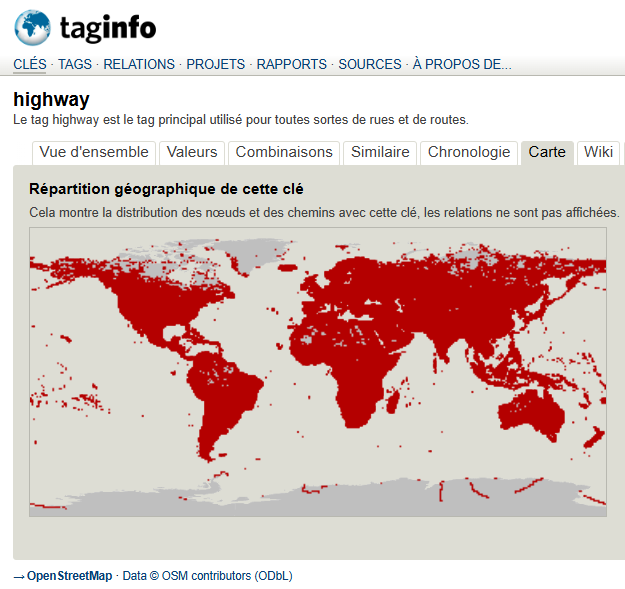Select the Valeurs tab
This screenshot has width=625, height=589.
[192, 153]
